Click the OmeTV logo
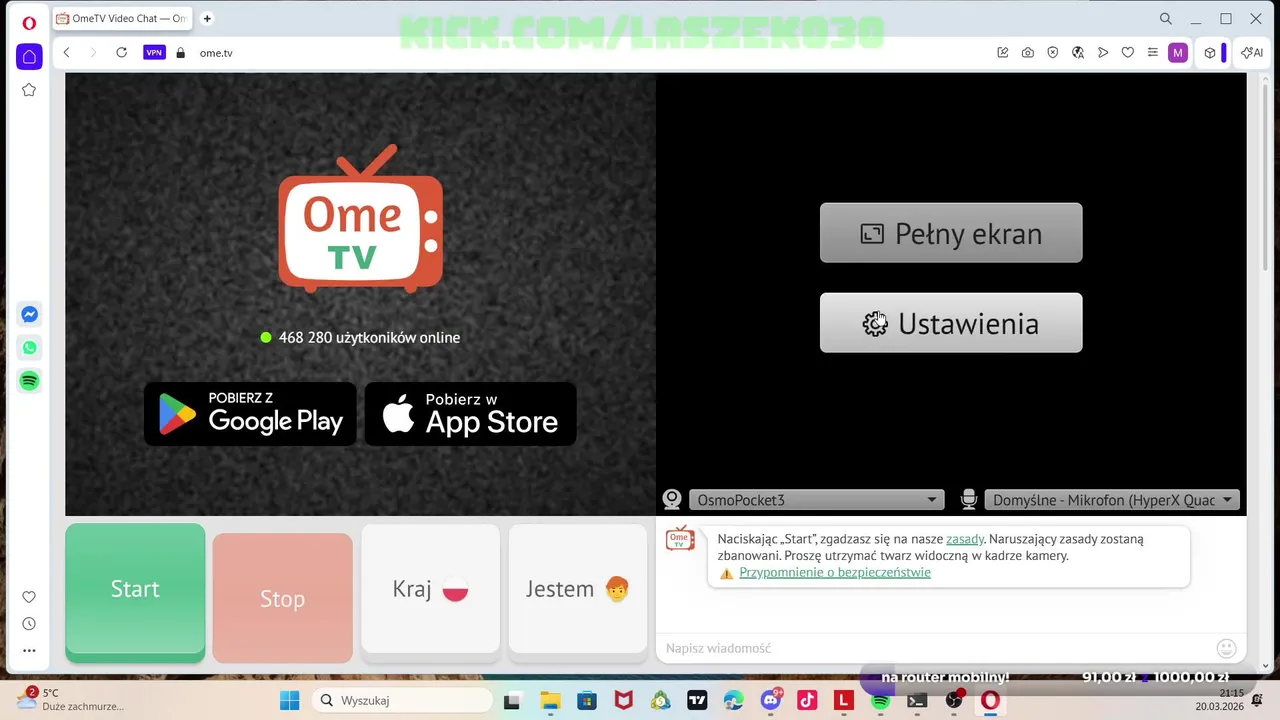 (x=360, y=218)
